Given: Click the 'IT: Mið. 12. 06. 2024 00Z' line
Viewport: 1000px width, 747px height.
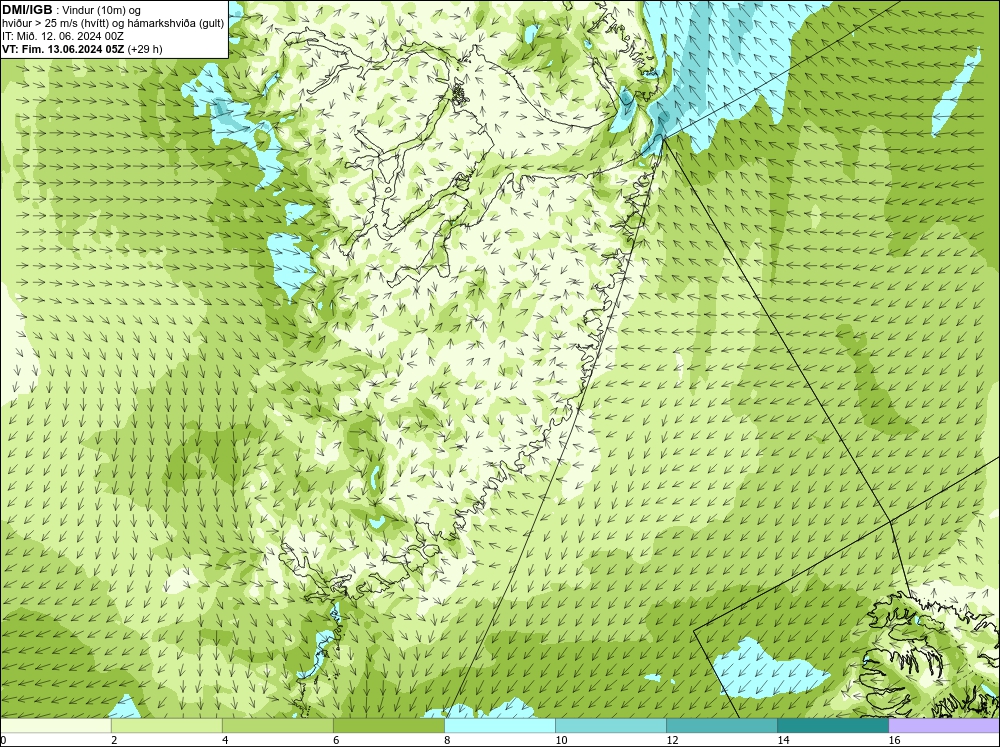Looking at the screenshot, I should [62, 36].
